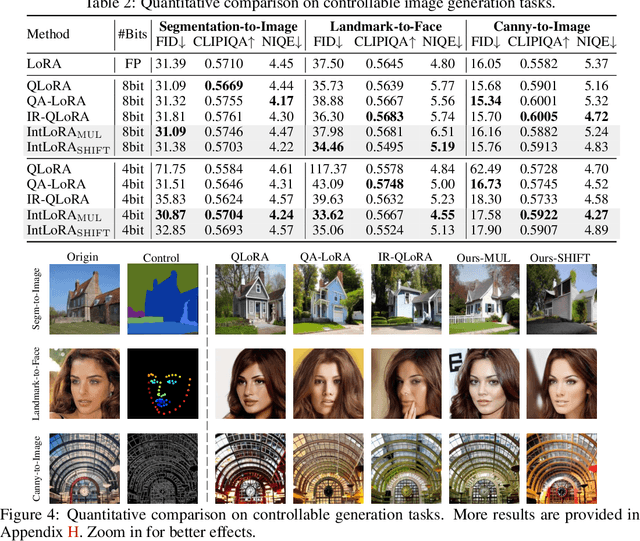Open Ours-SHIFT orange Canny-to-Image result

click(562, 468)
